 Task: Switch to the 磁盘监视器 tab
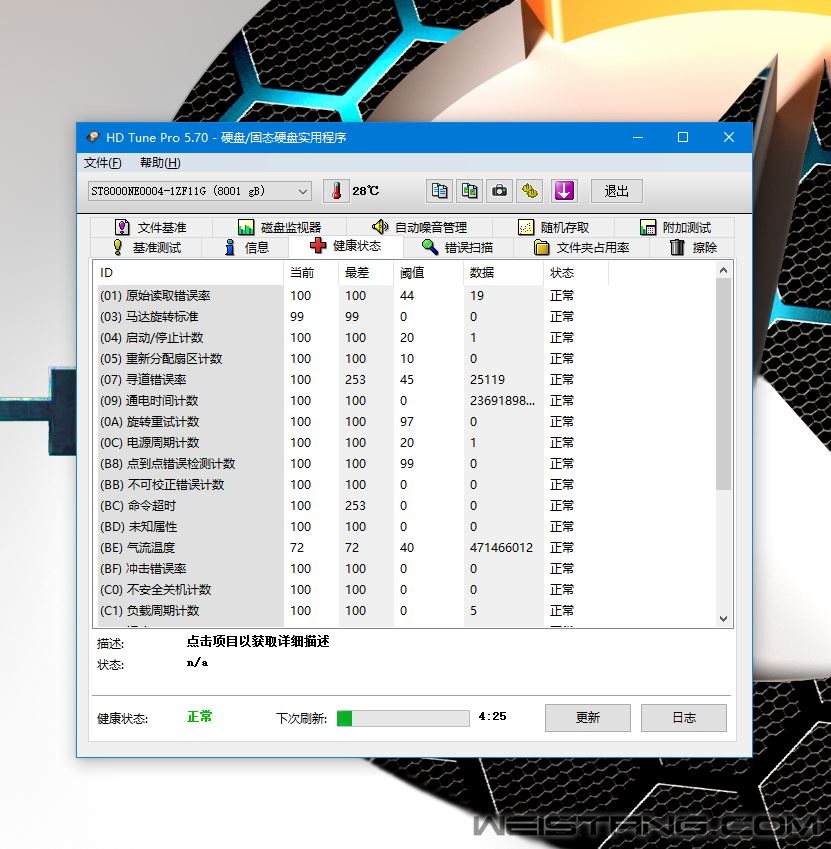(x=279, y=227)
